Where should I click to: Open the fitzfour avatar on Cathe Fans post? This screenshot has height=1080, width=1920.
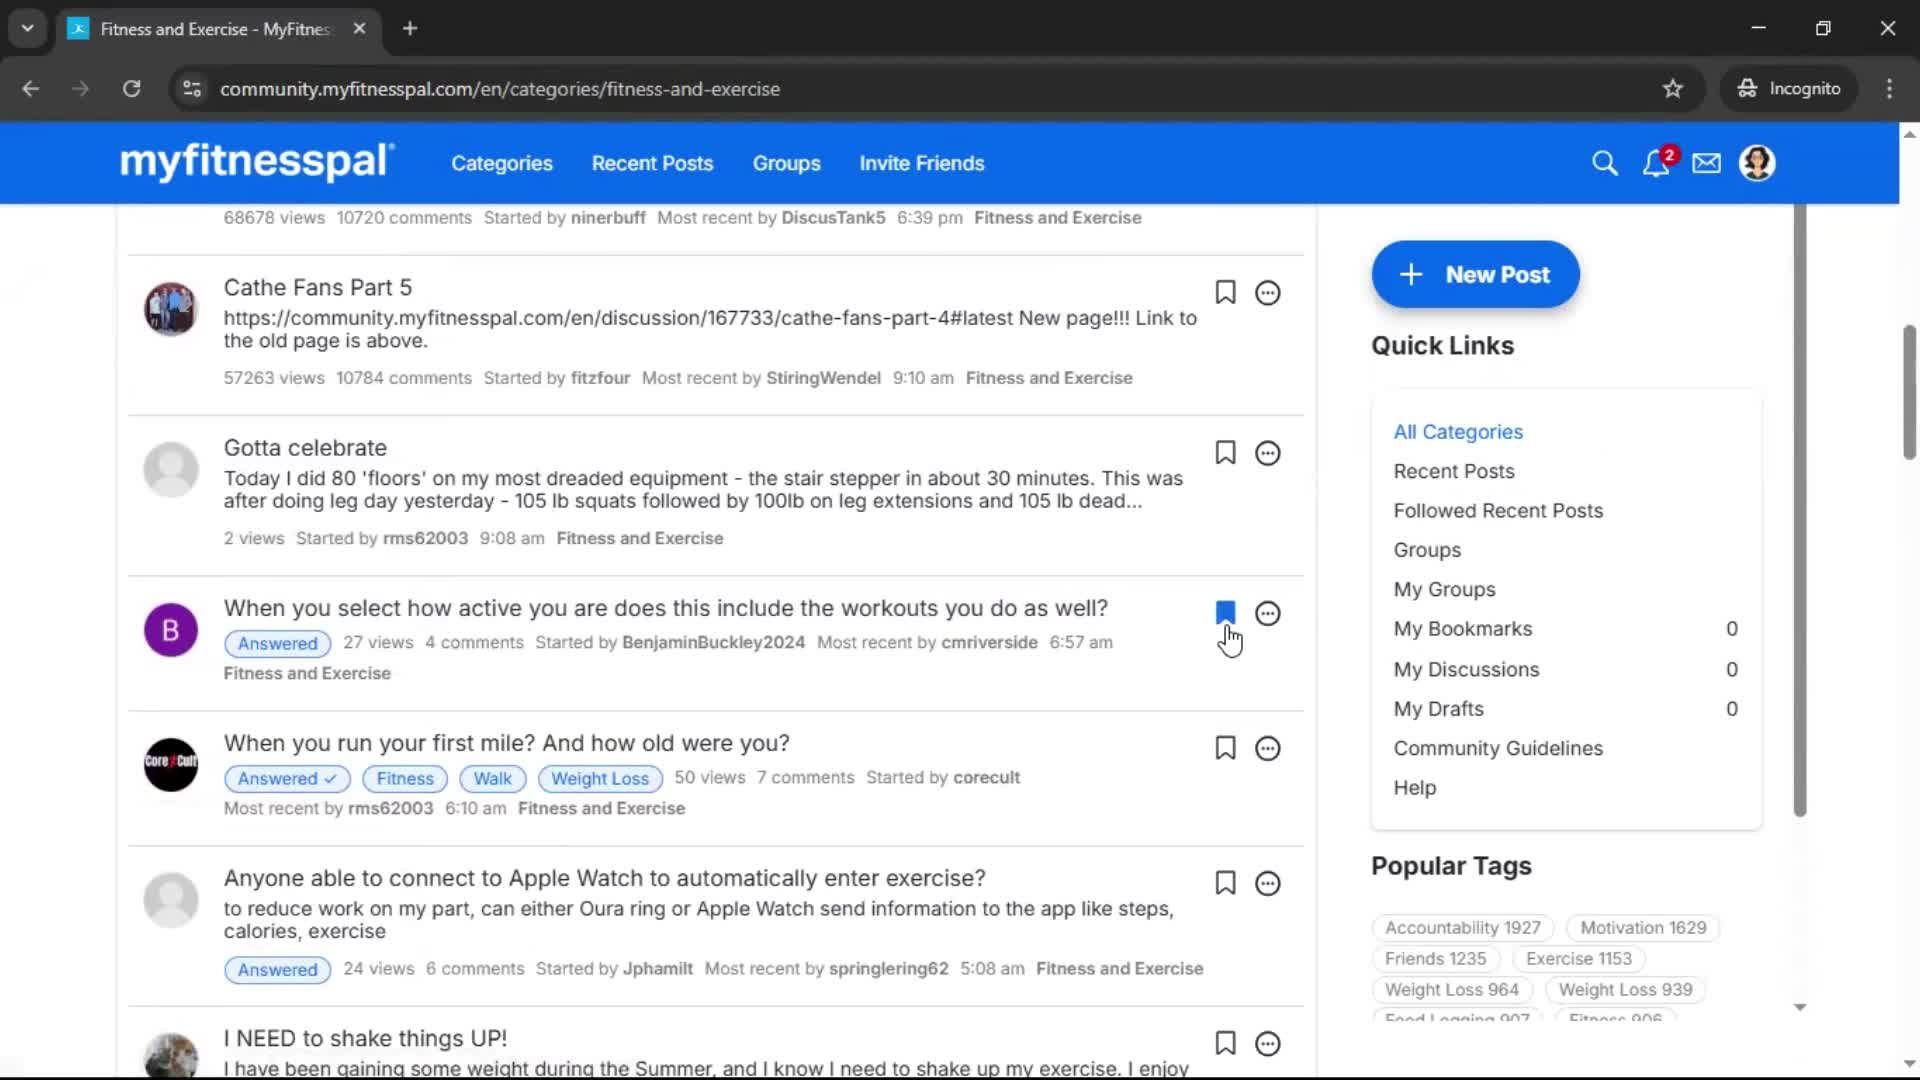point(170,309)
